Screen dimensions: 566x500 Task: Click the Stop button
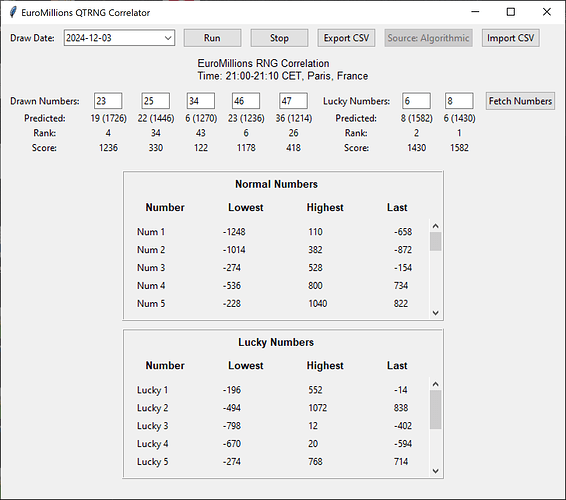(x=279, y=38)
